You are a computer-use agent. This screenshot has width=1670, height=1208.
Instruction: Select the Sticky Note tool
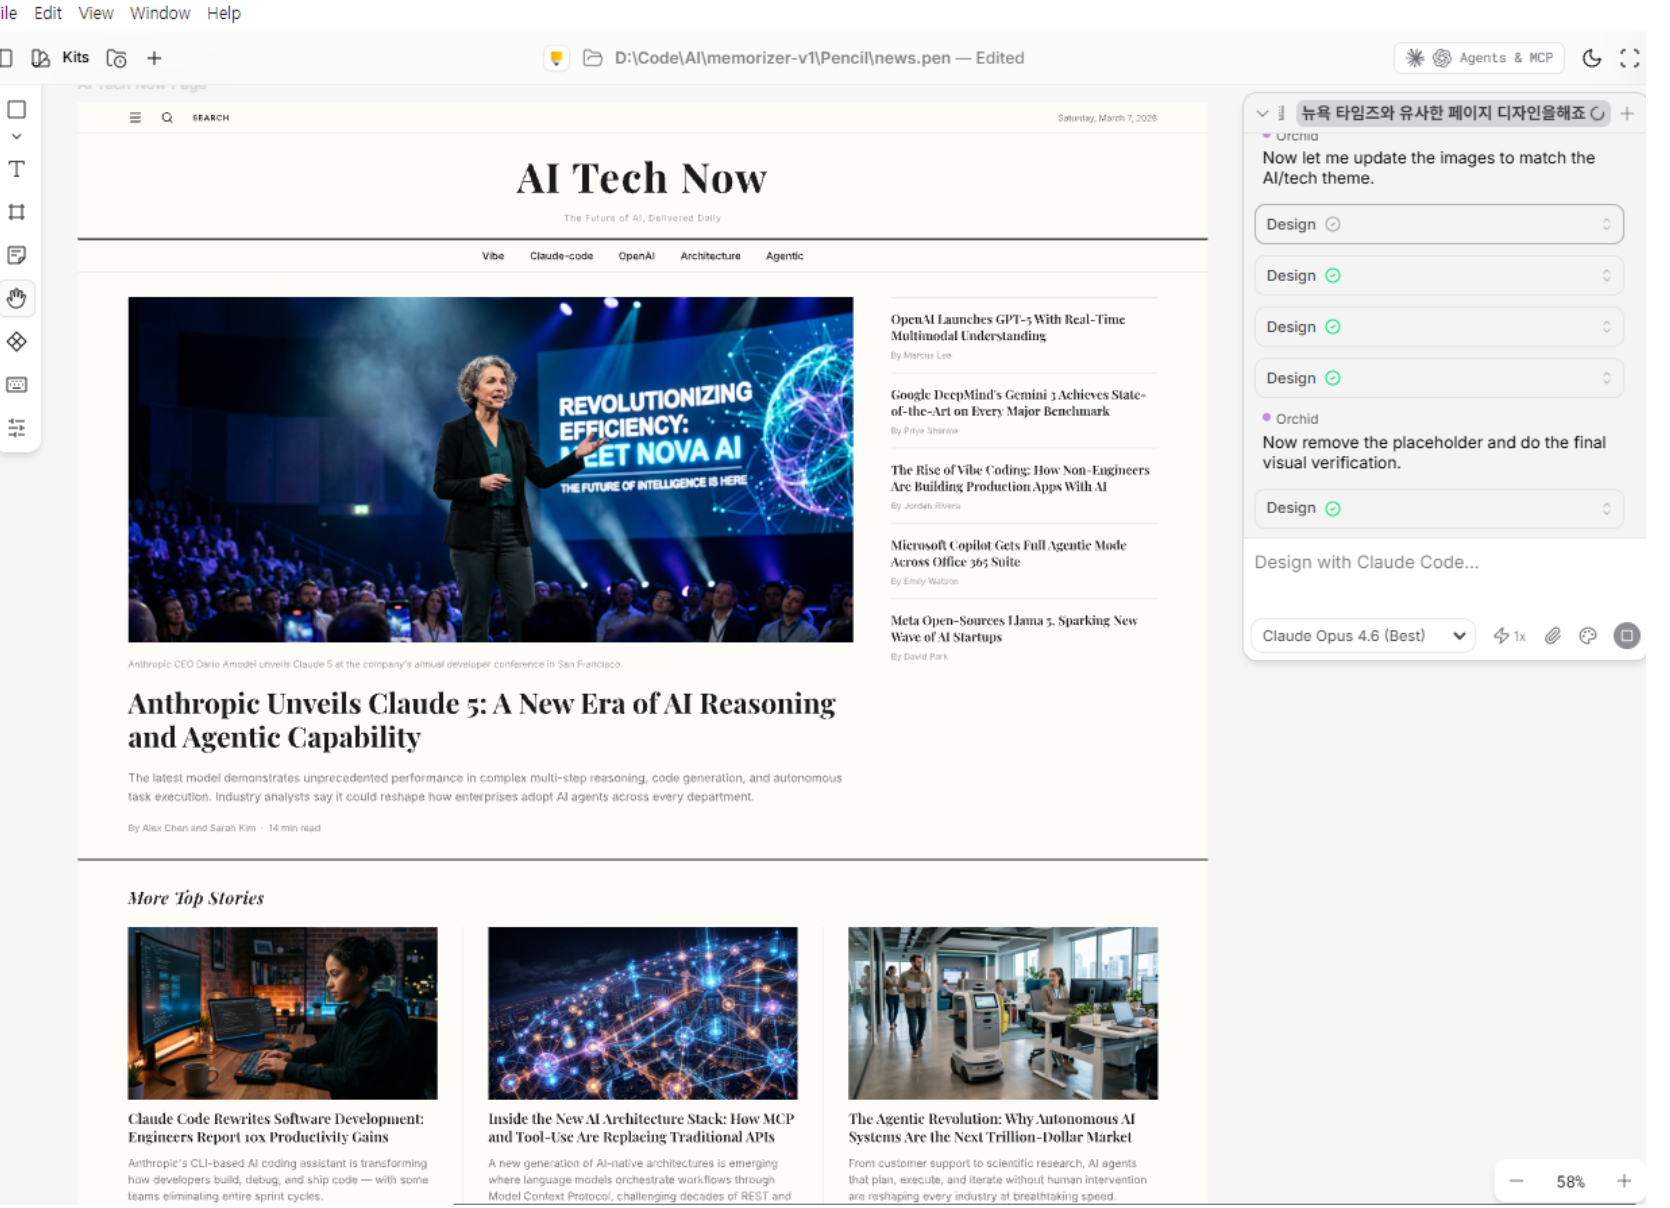pos(17,255)
